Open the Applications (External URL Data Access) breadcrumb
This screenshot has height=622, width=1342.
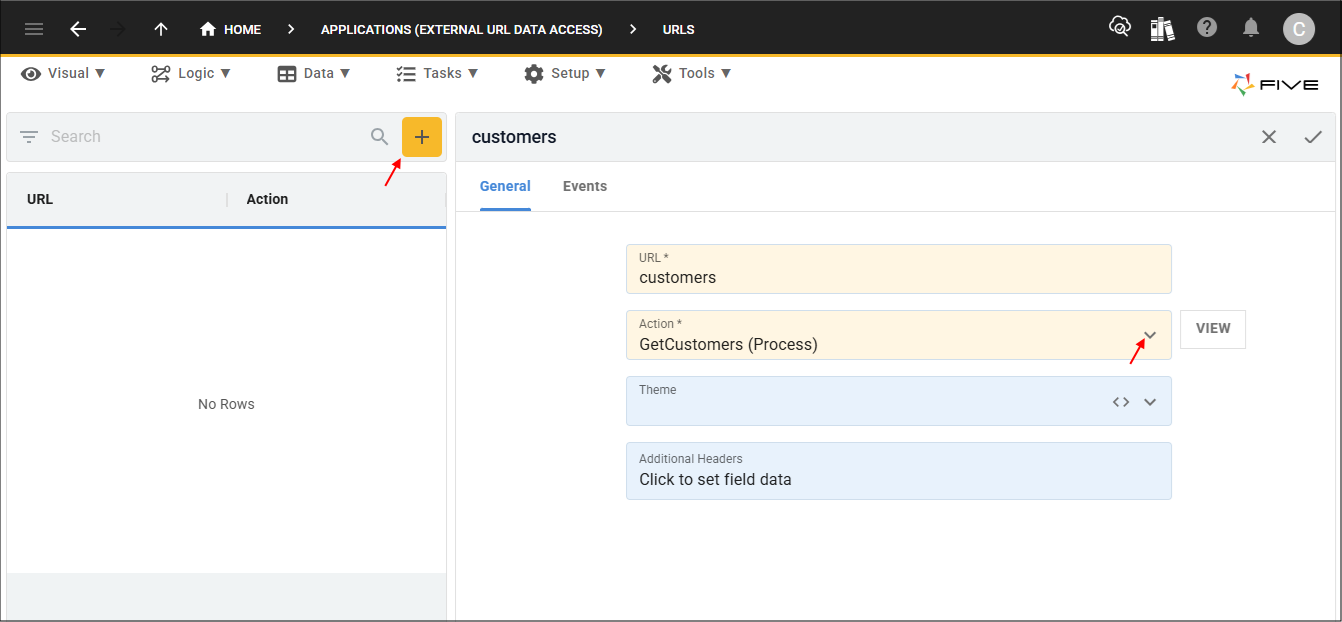tap(461, 29)
